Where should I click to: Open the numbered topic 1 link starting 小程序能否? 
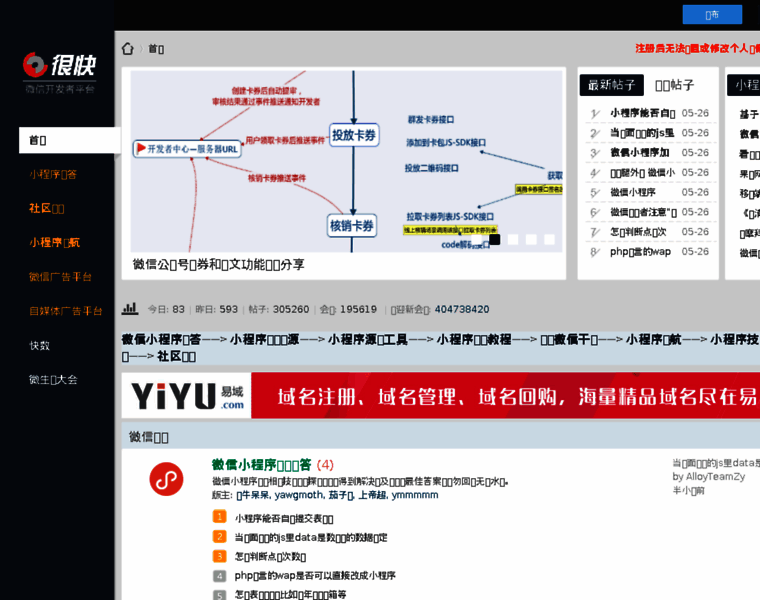pos(284,519)
